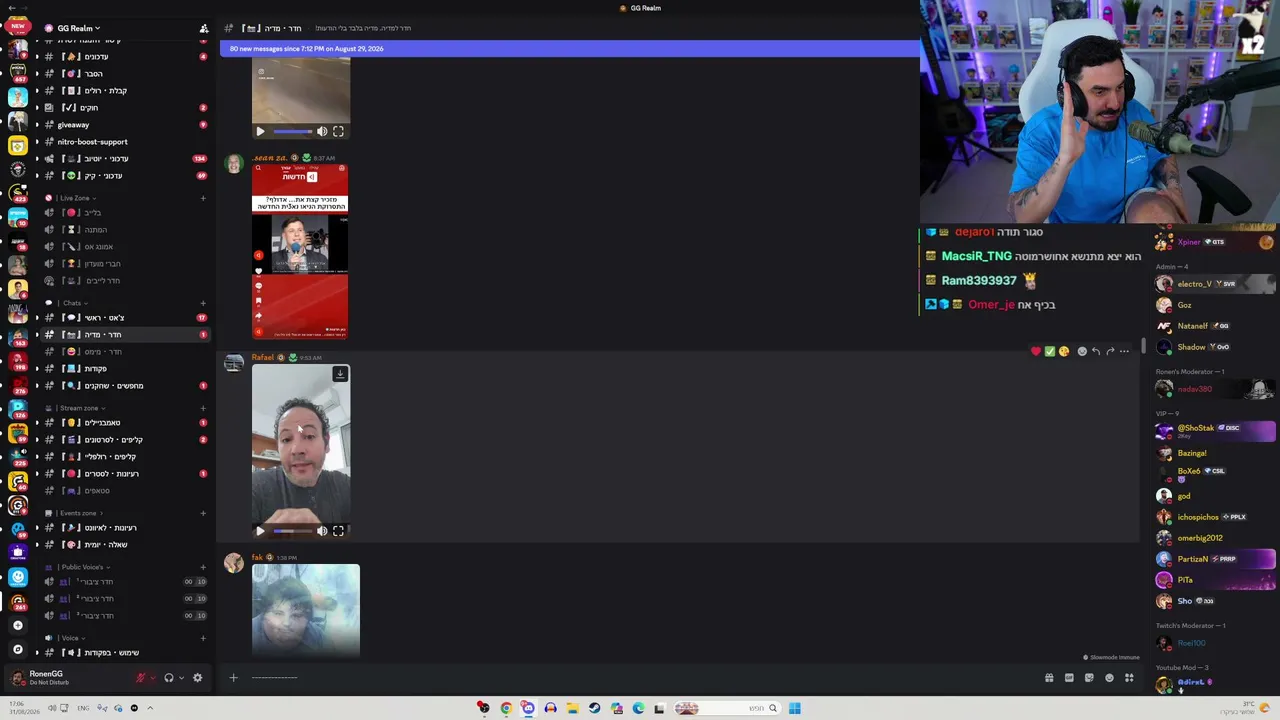Click the reply arrow on Rafael's message
This screenshot has height=720, width=1280.
[1096, 351]
